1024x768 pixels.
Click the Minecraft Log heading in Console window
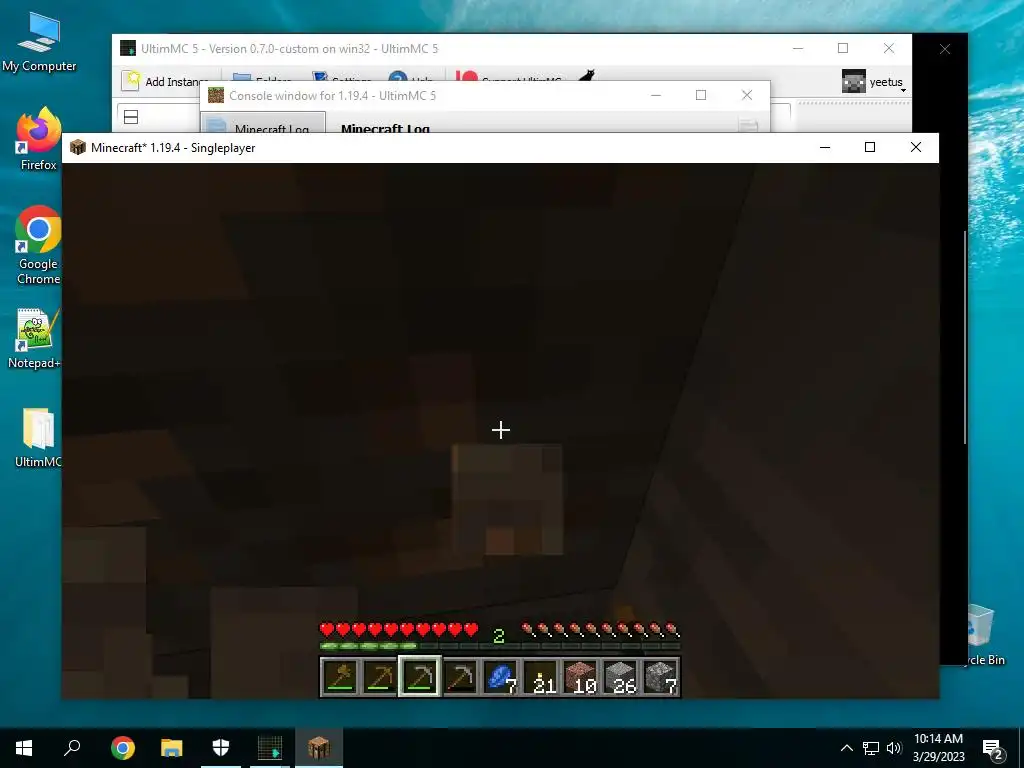pyautogui.click(x=385, y=128)
